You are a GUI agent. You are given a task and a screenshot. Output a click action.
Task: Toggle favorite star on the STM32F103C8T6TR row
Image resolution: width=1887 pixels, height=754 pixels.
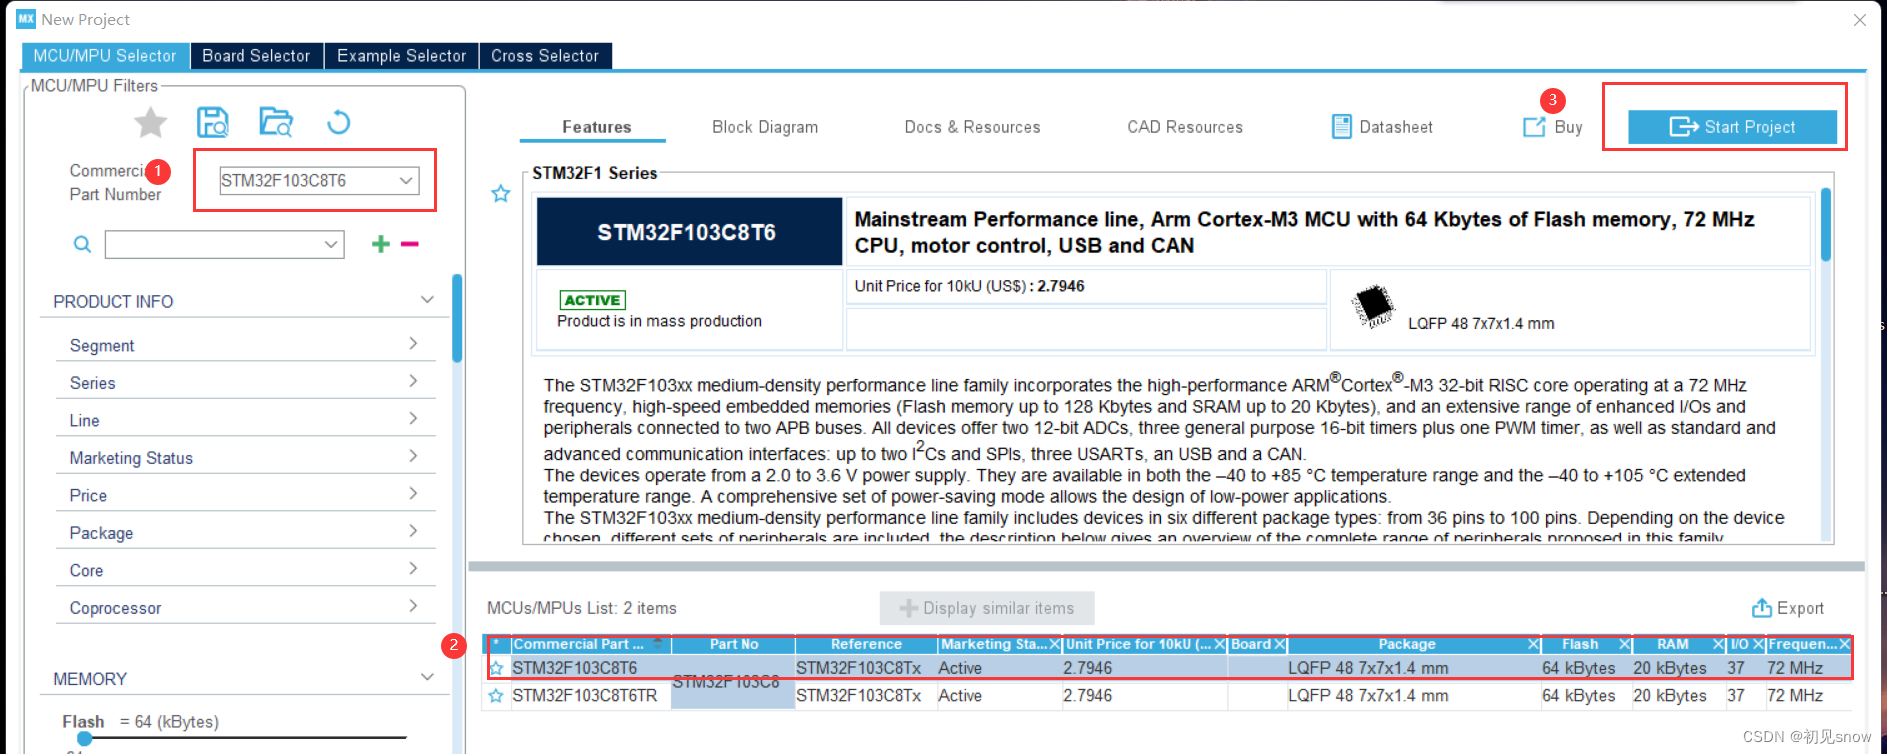pos(496,696)
